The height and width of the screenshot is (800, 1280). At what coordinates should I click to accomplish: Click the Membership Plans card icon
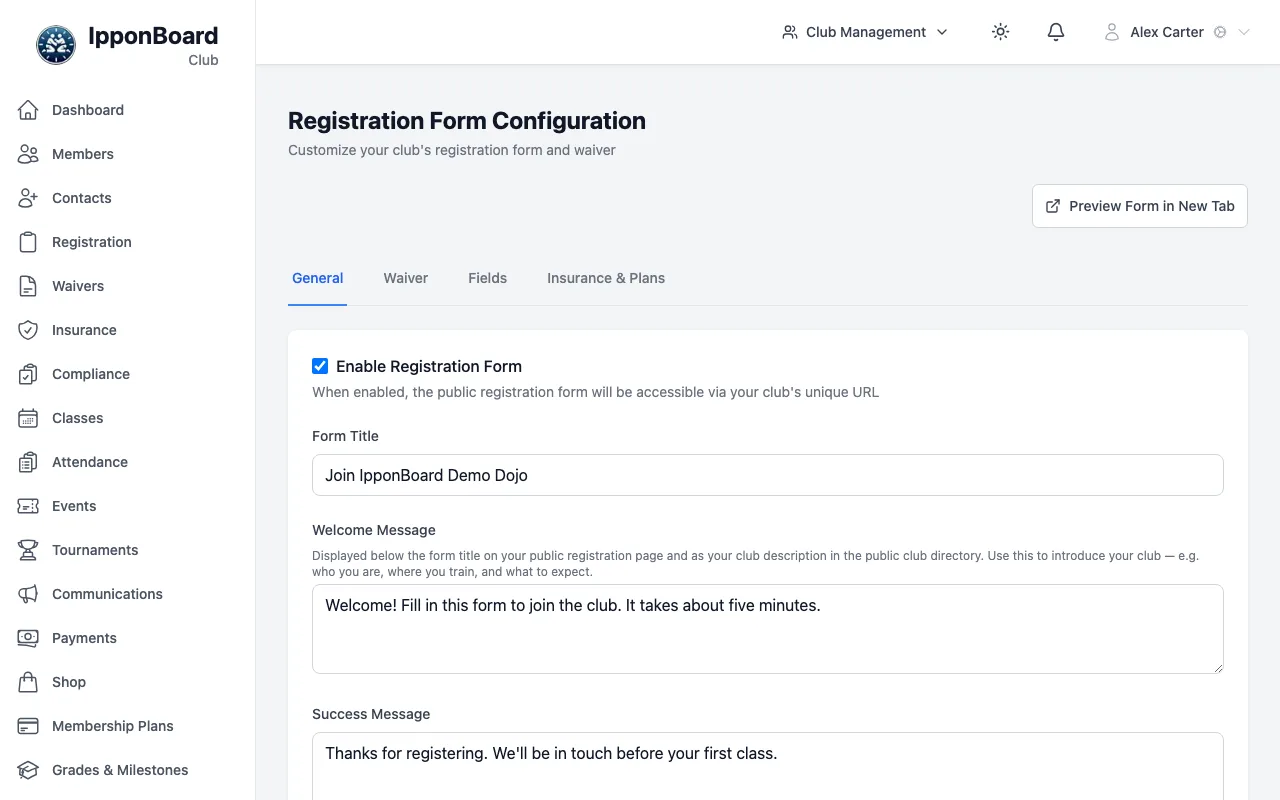pos(28,726)
